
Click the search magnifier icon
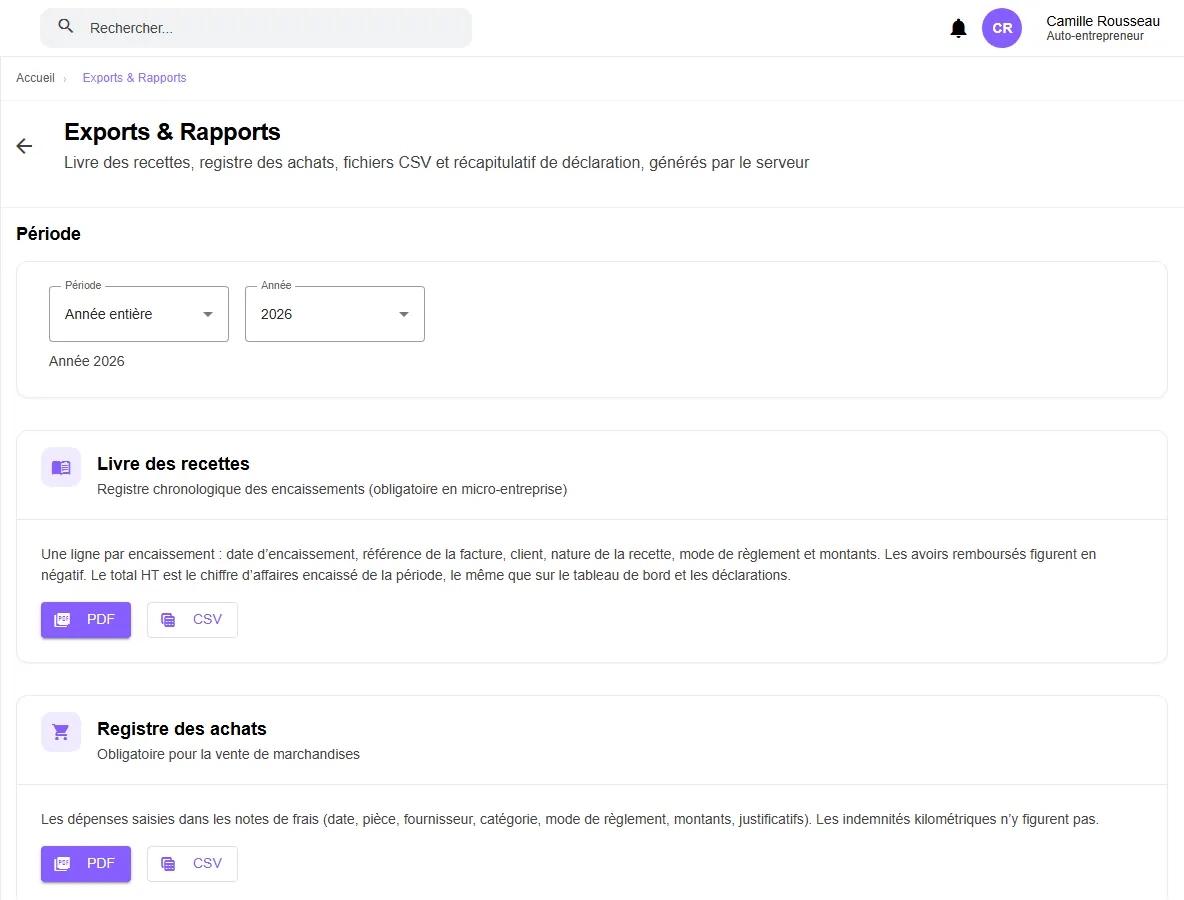point(66,26)
